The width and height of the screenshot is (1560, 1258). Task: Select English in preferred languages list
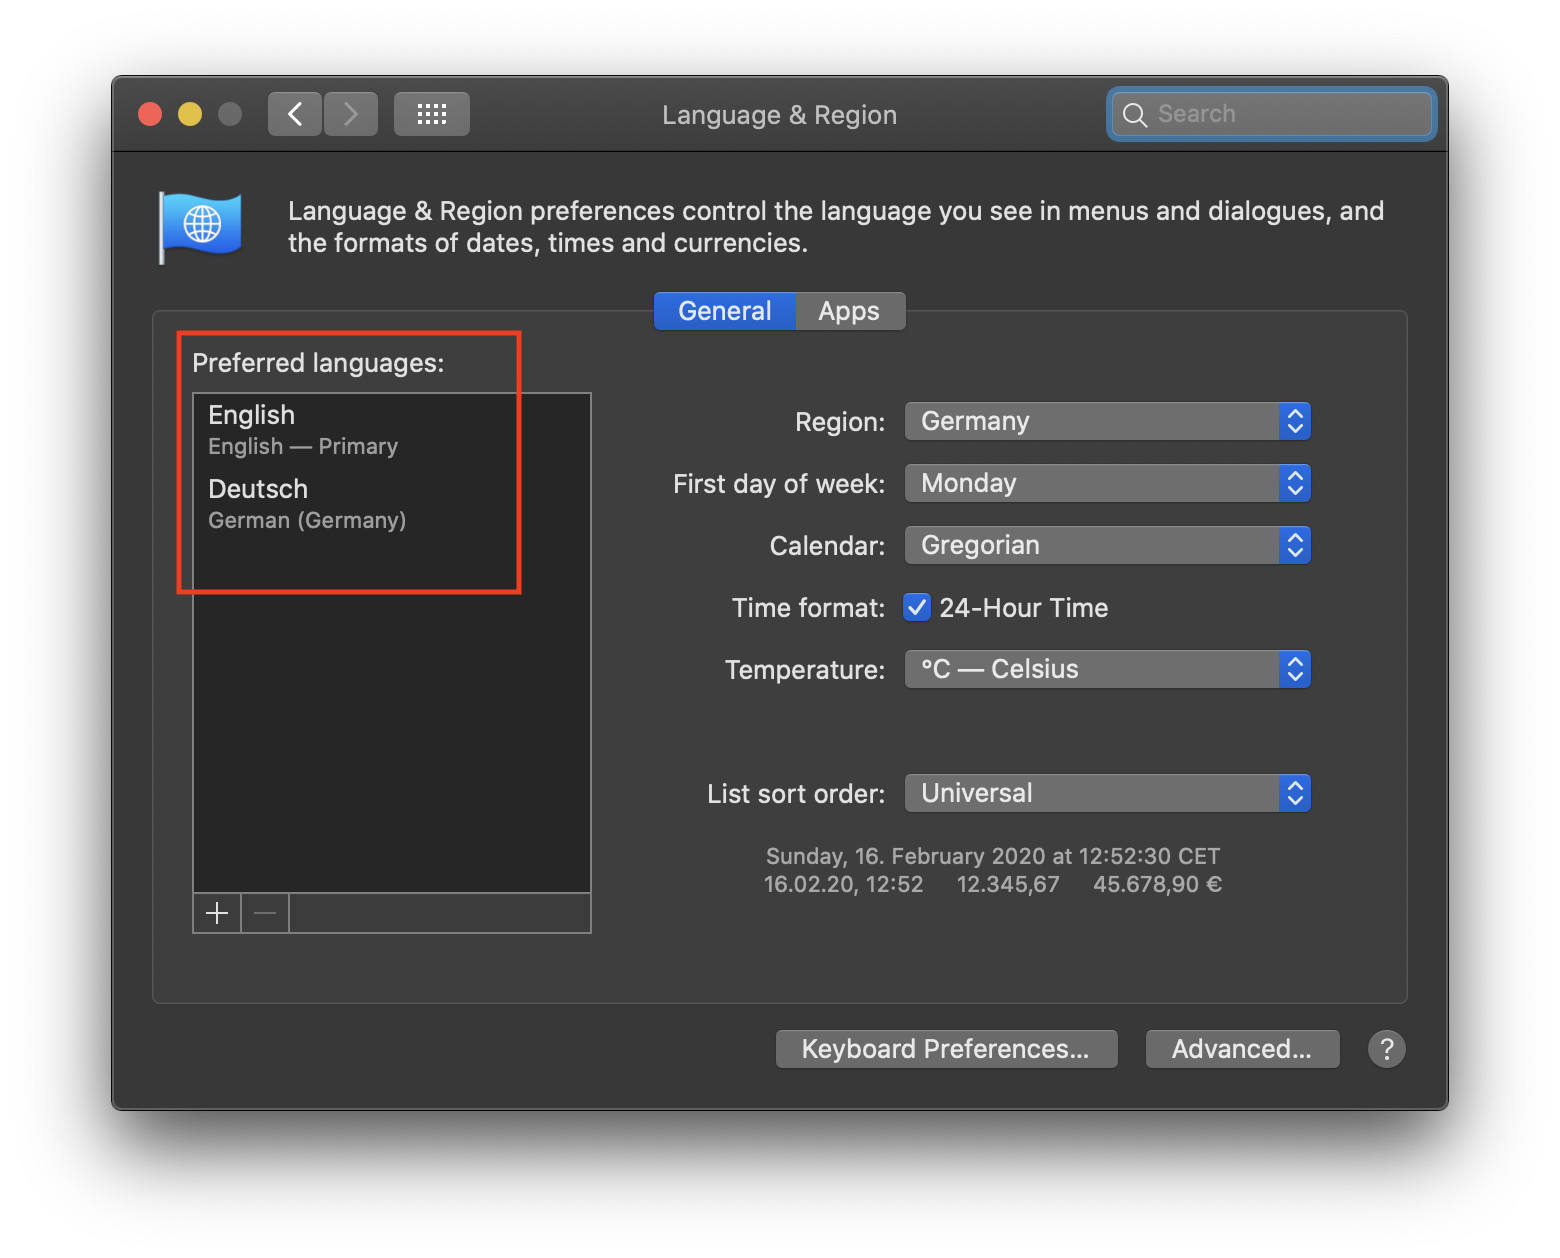coord(302,429)
